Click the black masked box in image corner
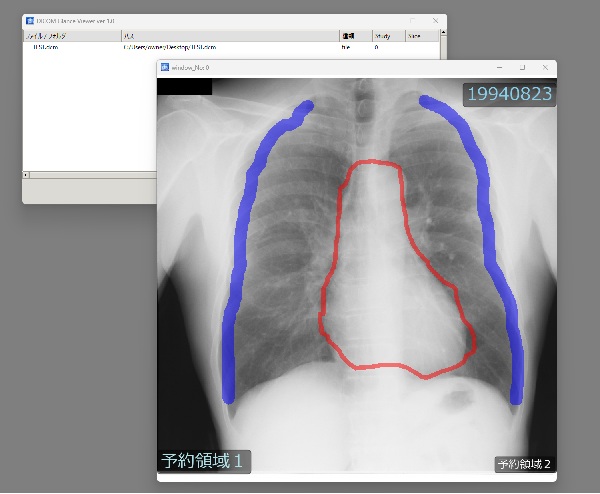Screen dimensions: 600x494 tap(185, 87)
